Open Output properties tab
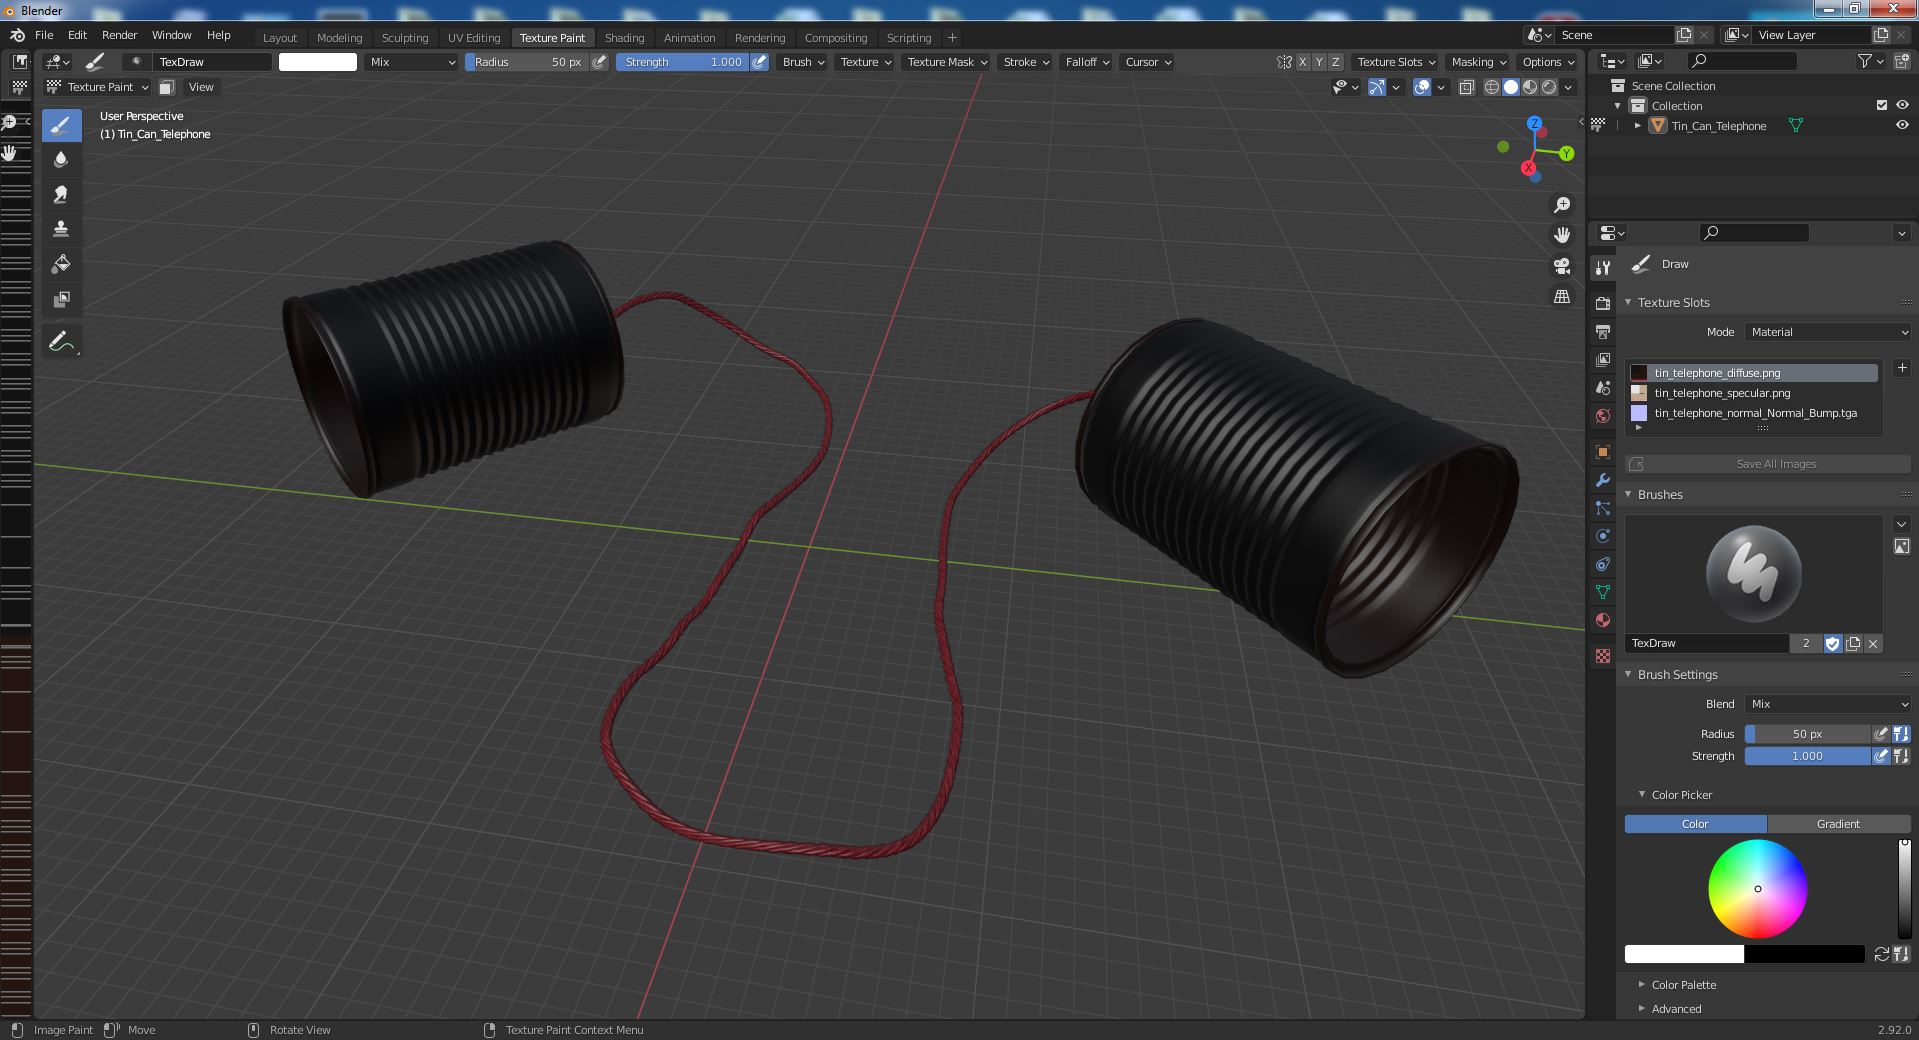 pos(1603,331)
